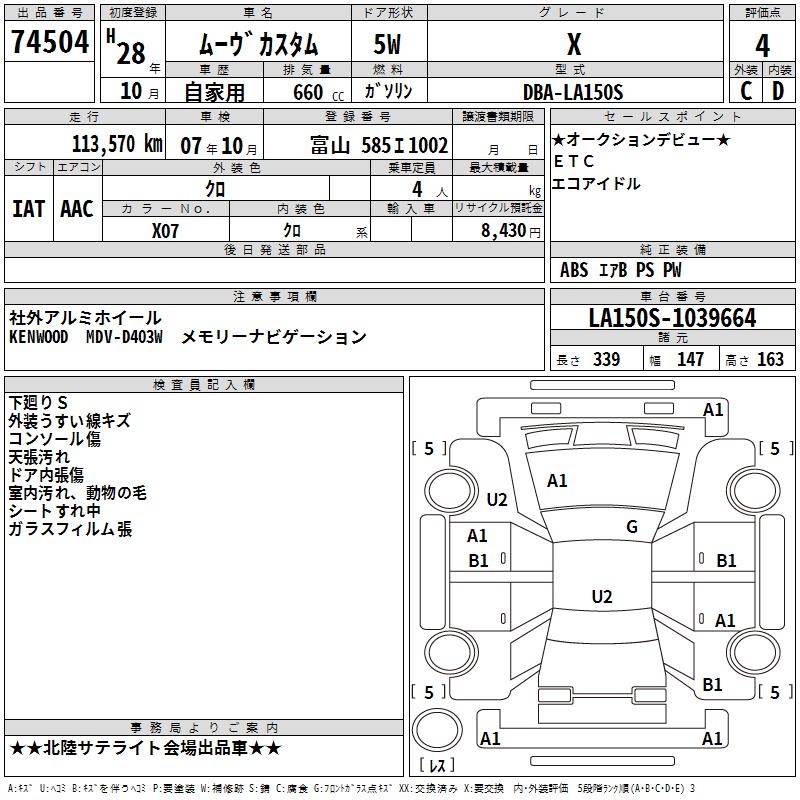
Task: Select the 事務局よりご案内 header
Action: 204,728
